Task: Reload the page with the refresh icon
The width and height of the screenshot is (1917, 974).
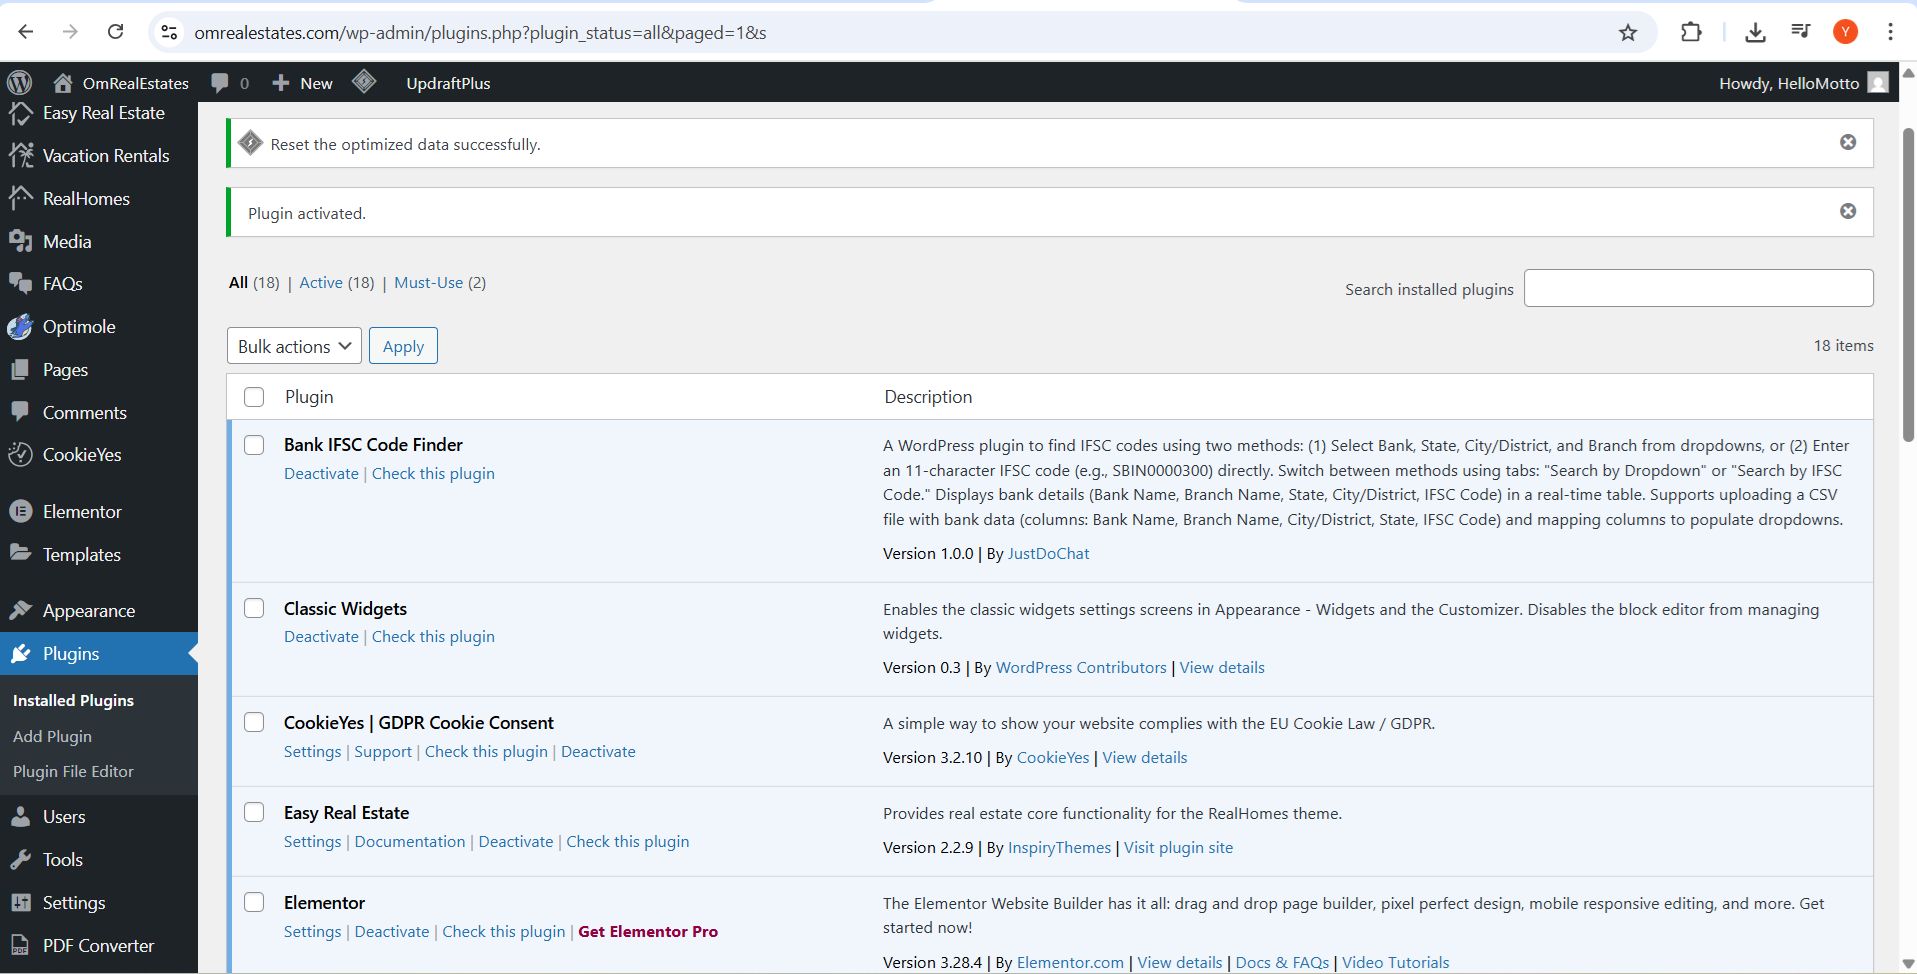Action: click(116, 32)
